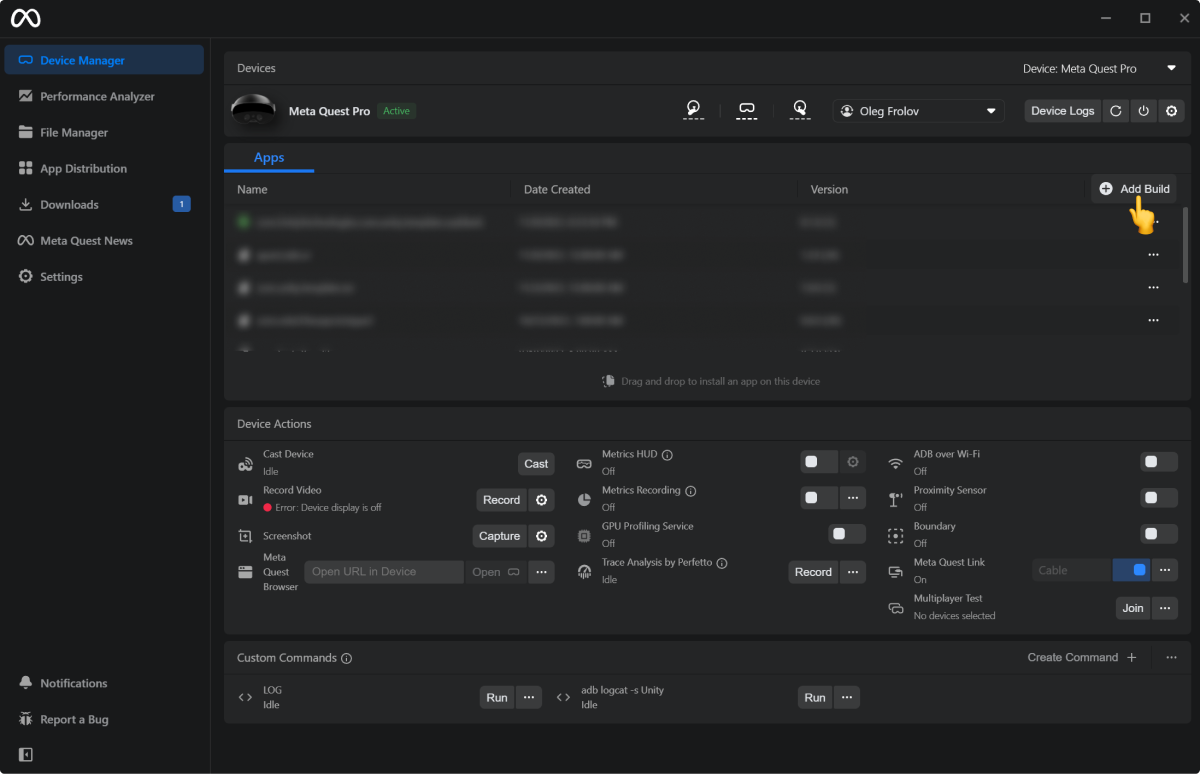Image resolution: width=1200 pixels, height=774 pixels.
Task: Open Downloads section
Action: click(104, 204)
